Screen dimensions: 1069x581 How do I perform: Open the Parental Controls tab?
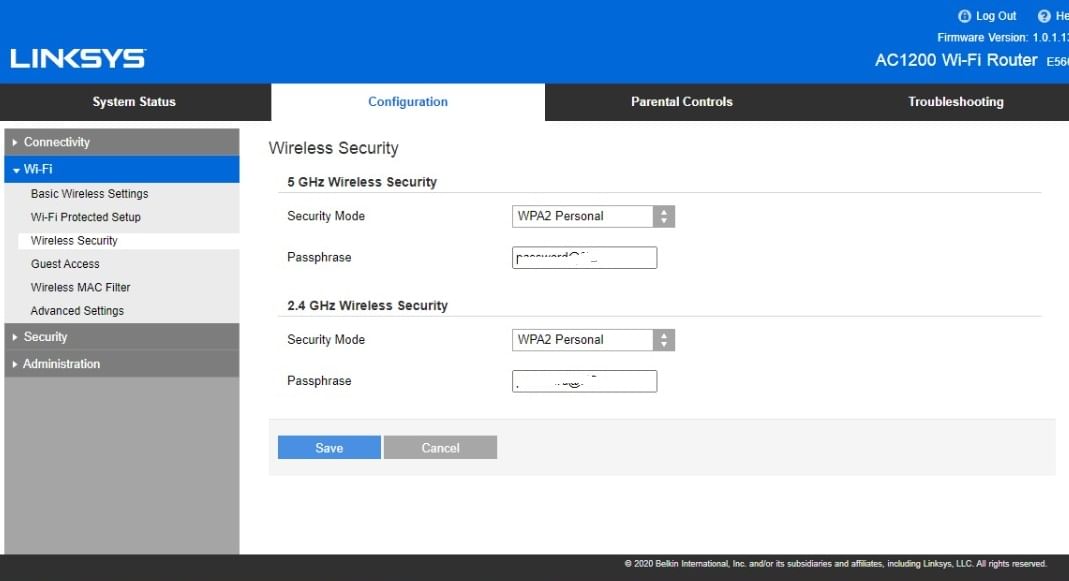[681, 102]
